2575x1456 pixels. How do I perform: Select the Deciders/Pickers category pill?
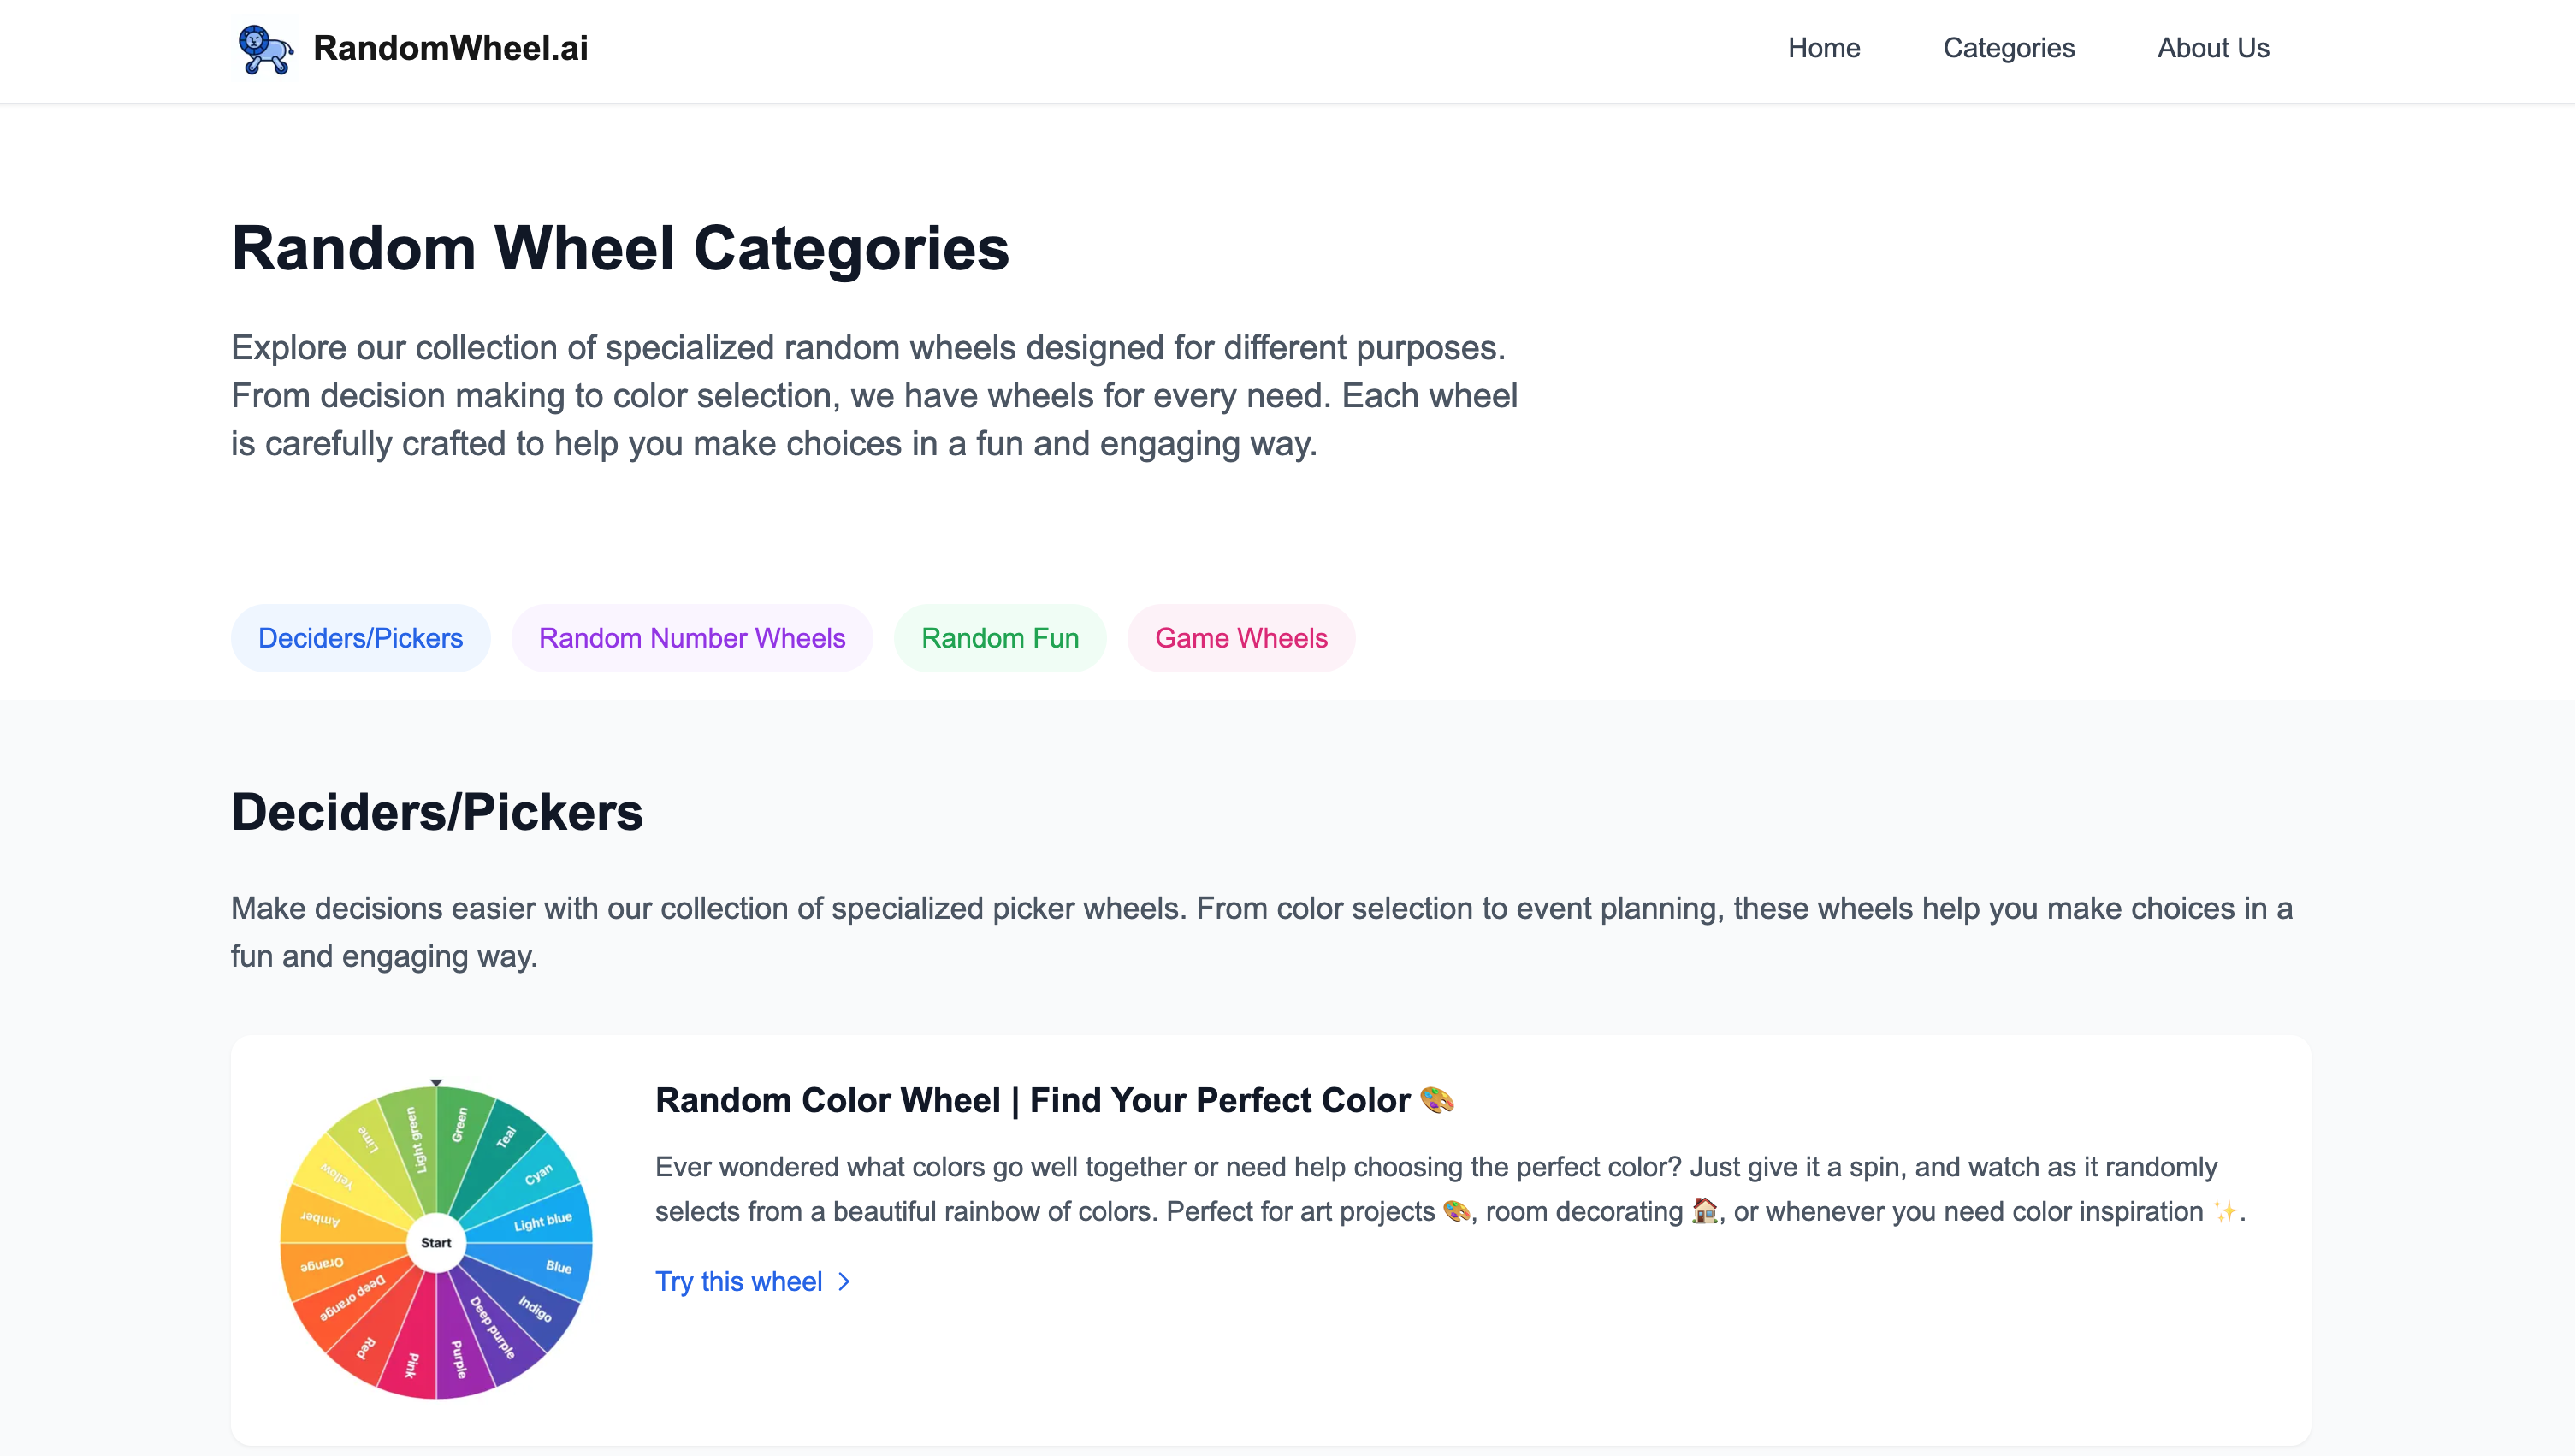(360, 638)
